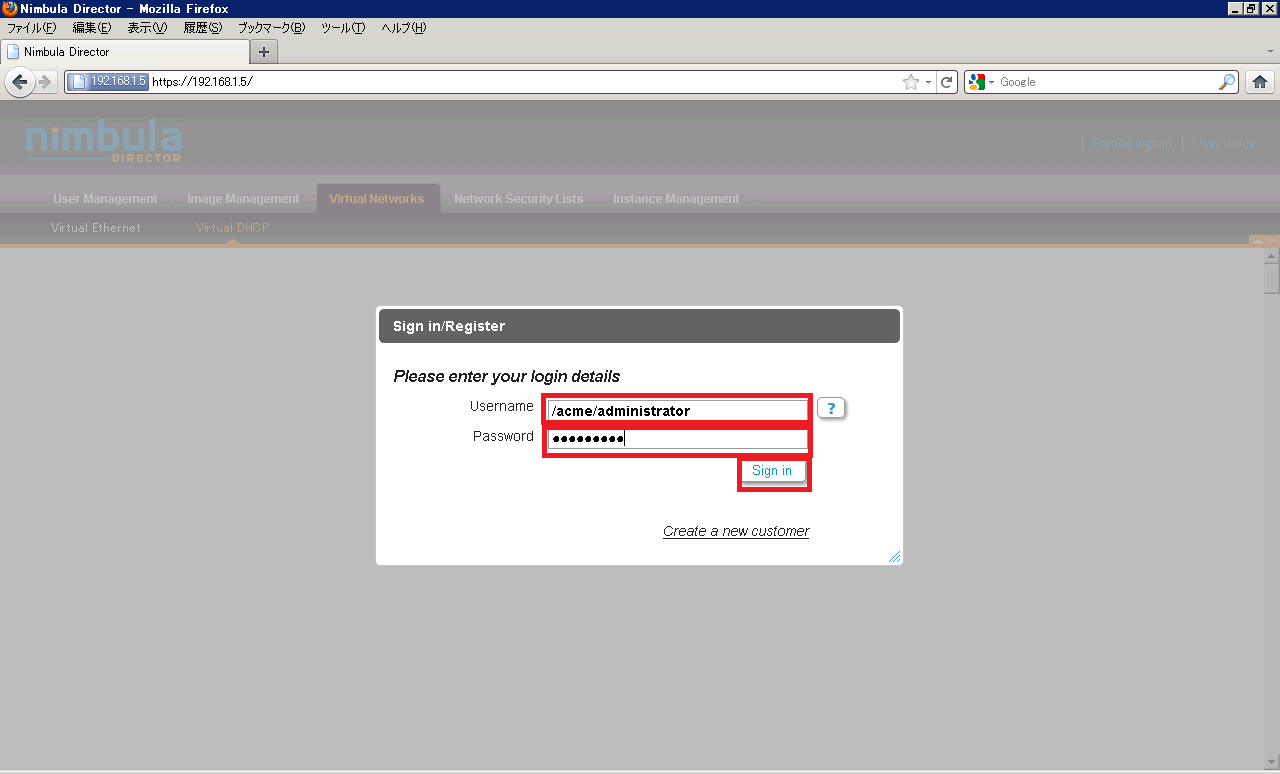This screenshot has height=774, width=1280.
Task: Open the Virtual DHCP sub-tab
Action: click(232, 228)
